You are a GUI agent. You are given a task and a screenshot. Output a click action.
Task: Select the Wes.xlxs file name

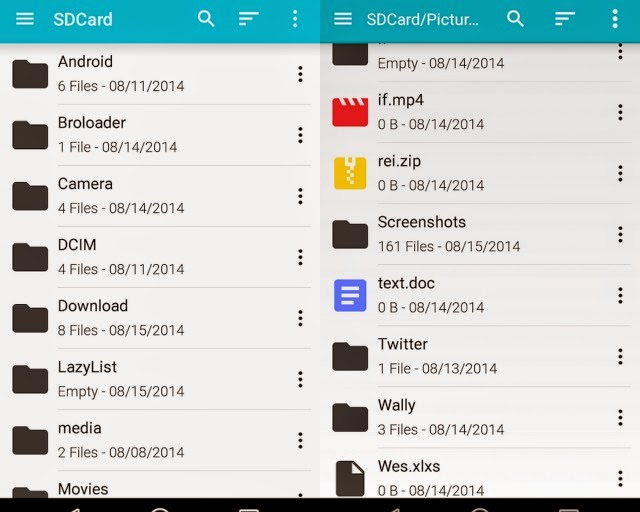(409, 466)
